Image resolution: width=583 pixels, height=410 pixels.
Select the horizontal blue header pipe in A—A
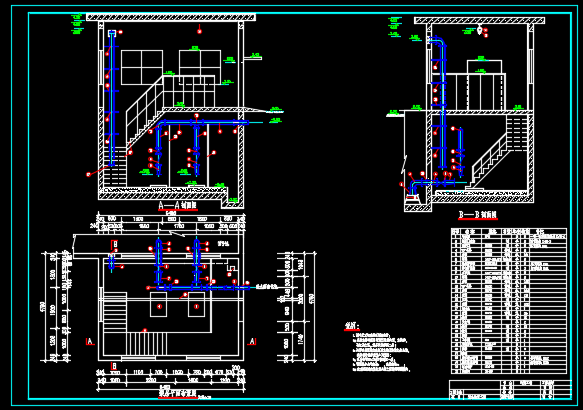click(203, 122)
